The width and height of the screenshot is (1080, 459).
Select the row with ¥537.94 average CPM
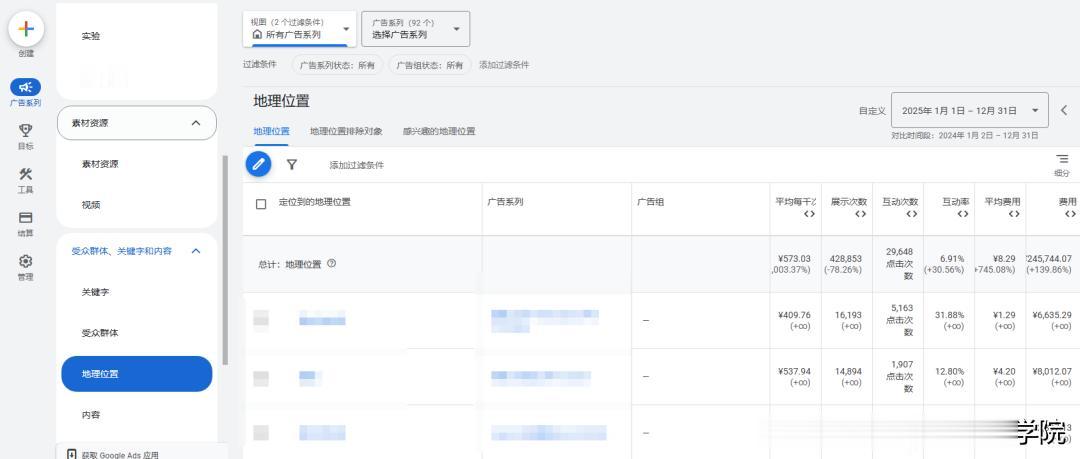click(x=260, y=378)
